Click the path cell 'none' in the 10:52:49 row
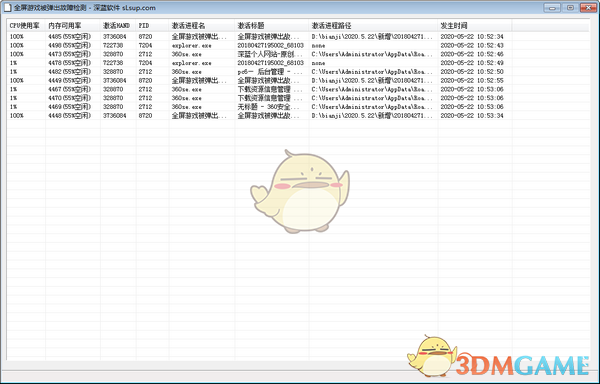Image resolution: width=600 pixels, height=384 pixels. 318,63
